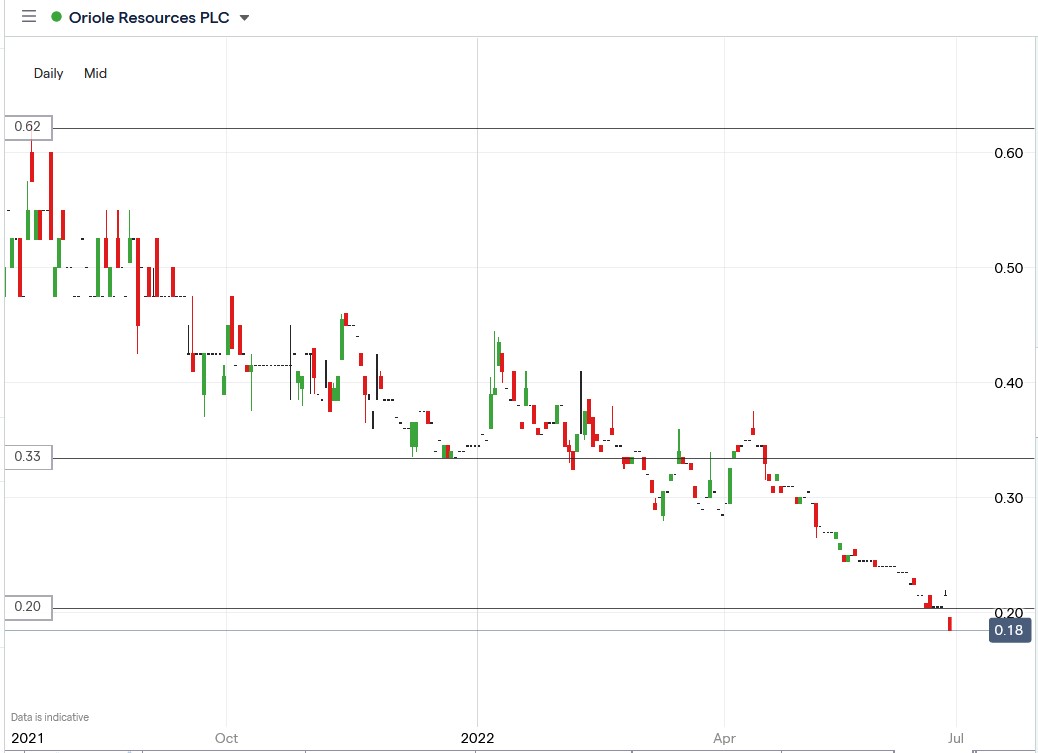
Task: Click the 0.40 price axis value
Action: pyautogui.click(x=1008, y=383)
